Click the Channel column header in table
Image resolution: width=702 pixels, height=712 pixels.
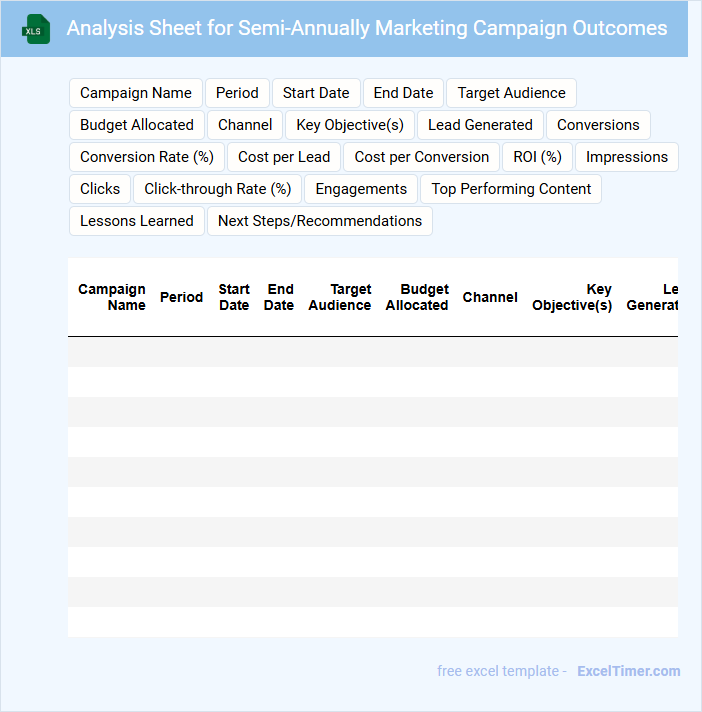[490, 297]
